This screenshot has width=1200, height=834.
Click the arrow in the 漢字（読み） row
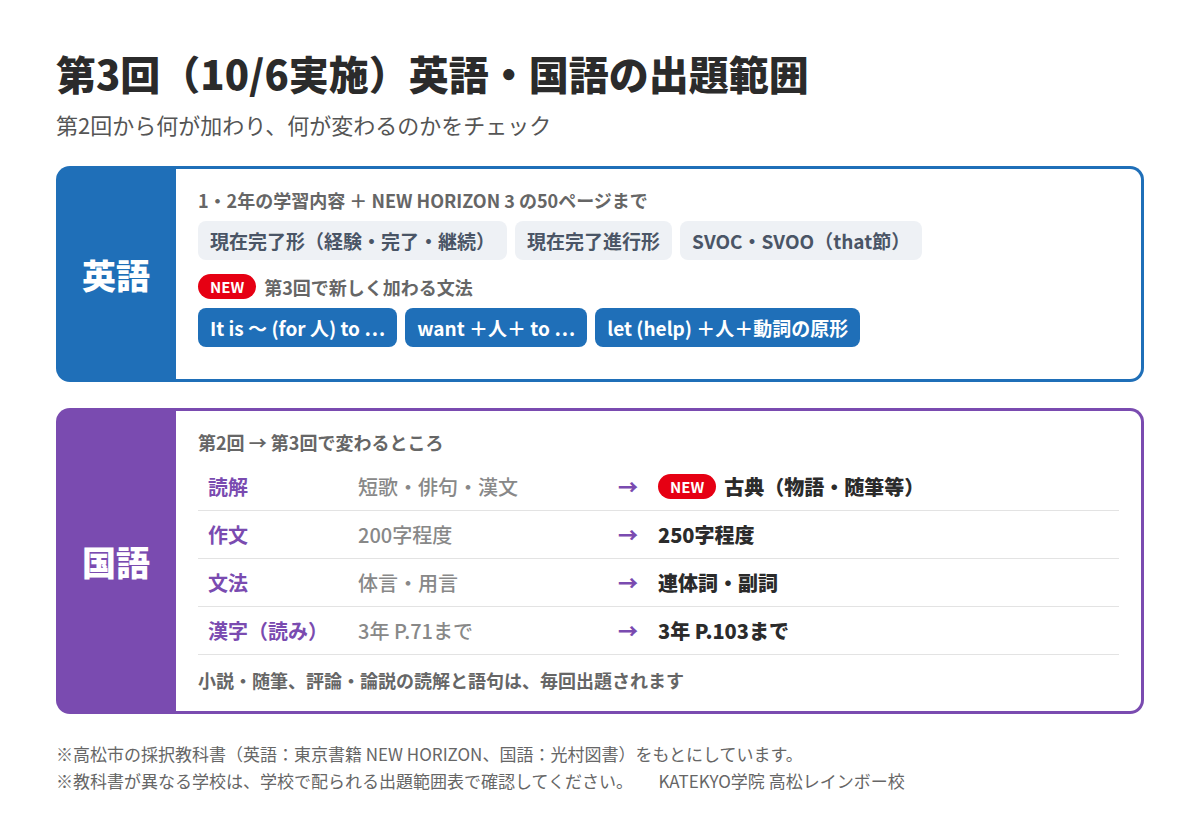coord(627,631)
